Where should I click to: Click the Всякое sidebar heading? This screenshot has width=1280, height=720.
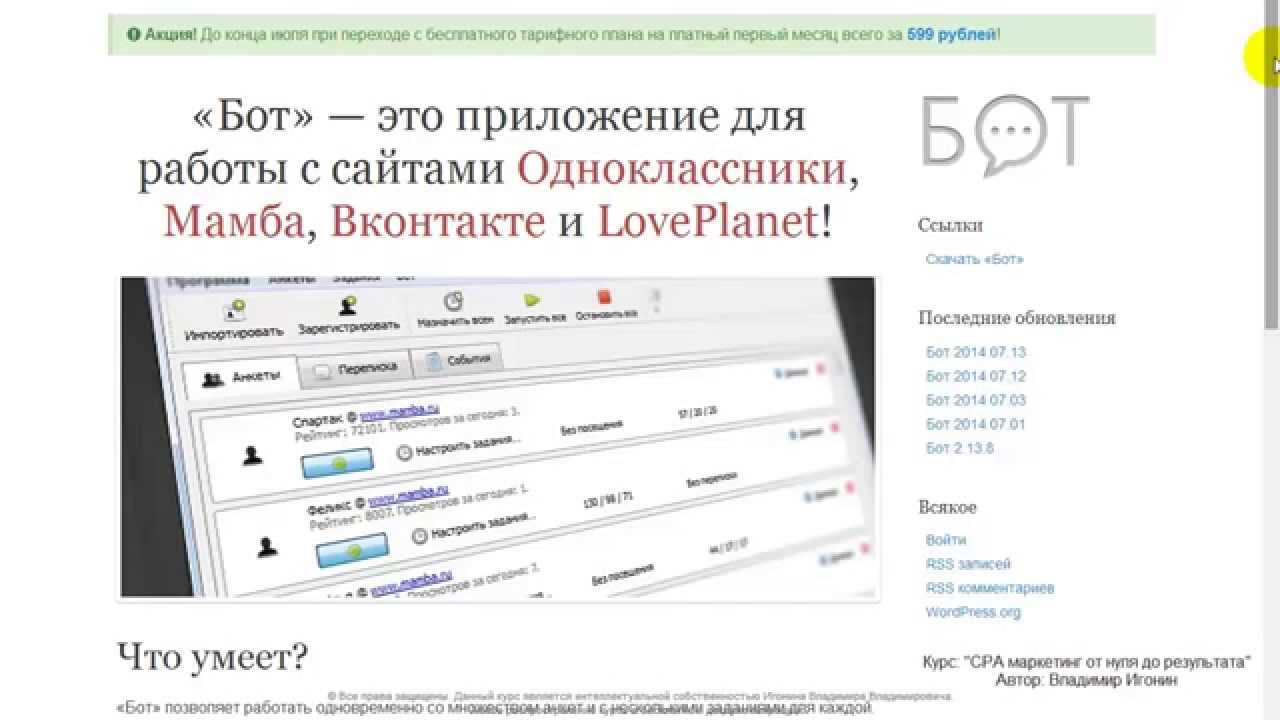947,507
